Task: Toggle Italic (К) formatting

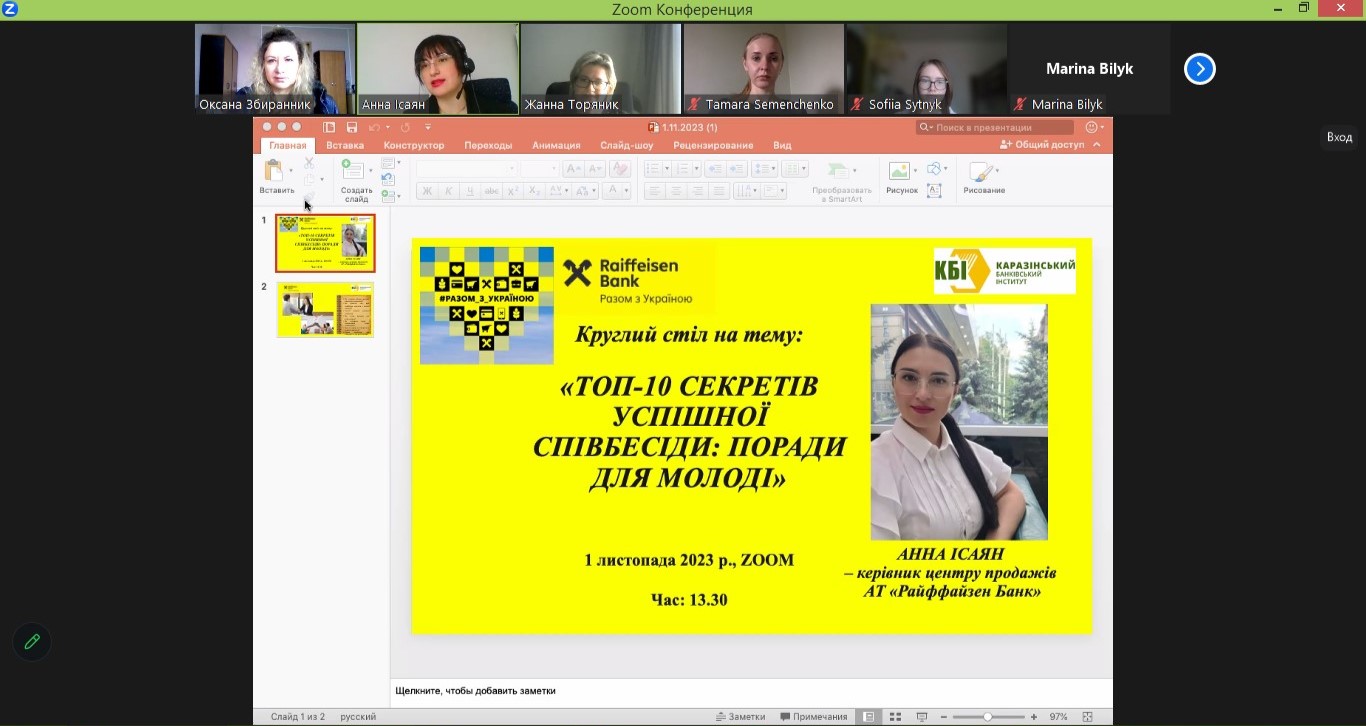Action: point(448,191)
